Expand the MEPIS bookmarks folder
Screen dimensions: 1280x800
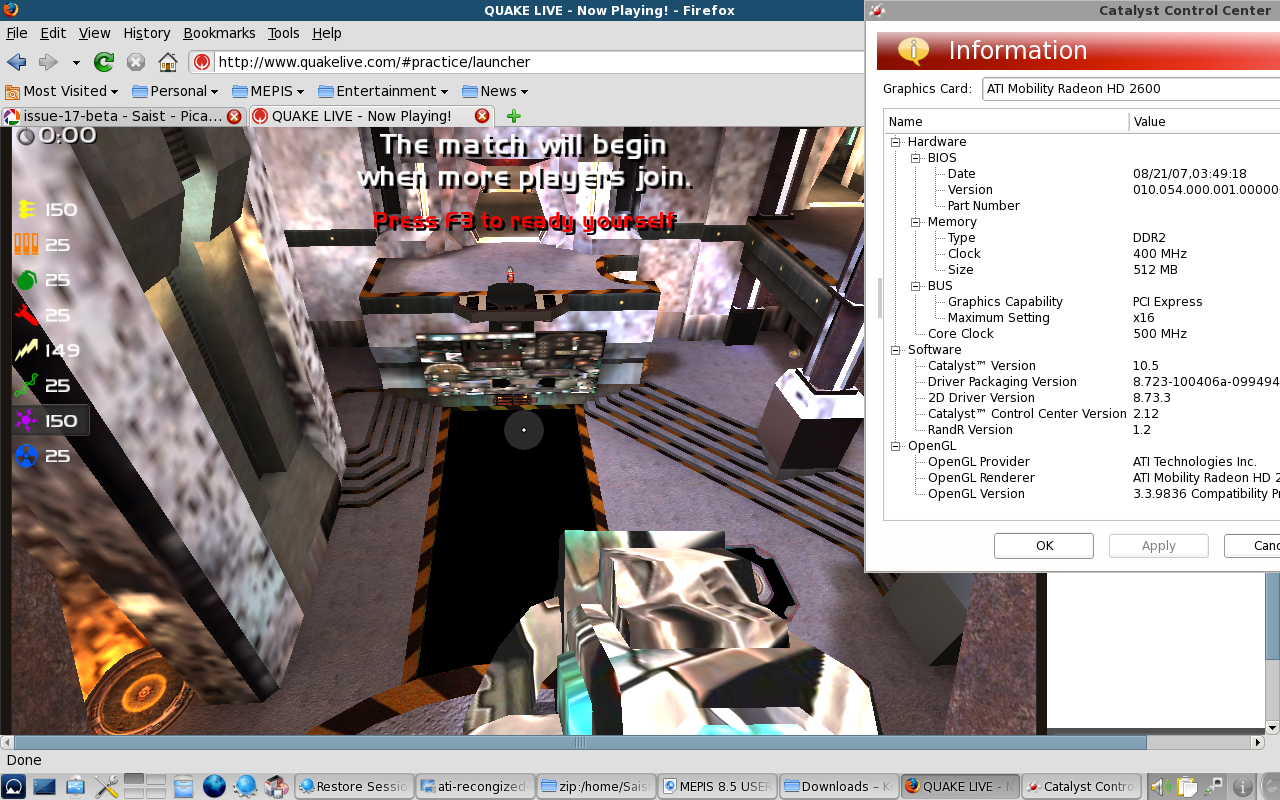point(270,91)
